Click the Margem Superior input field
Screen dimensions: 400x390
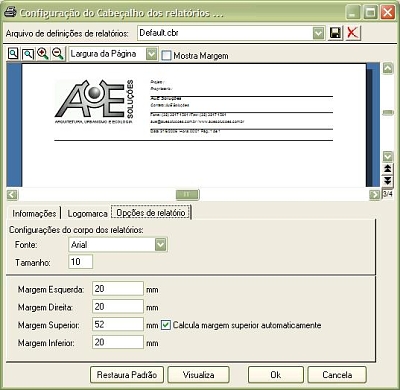pos(118,324)
